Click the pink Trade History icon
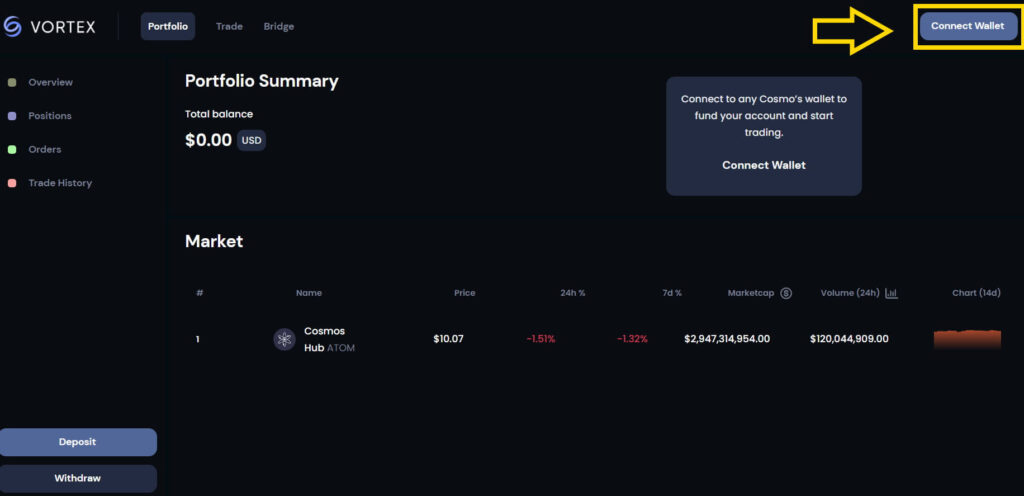Viewport: 1024px width, 496px height. 11,183
